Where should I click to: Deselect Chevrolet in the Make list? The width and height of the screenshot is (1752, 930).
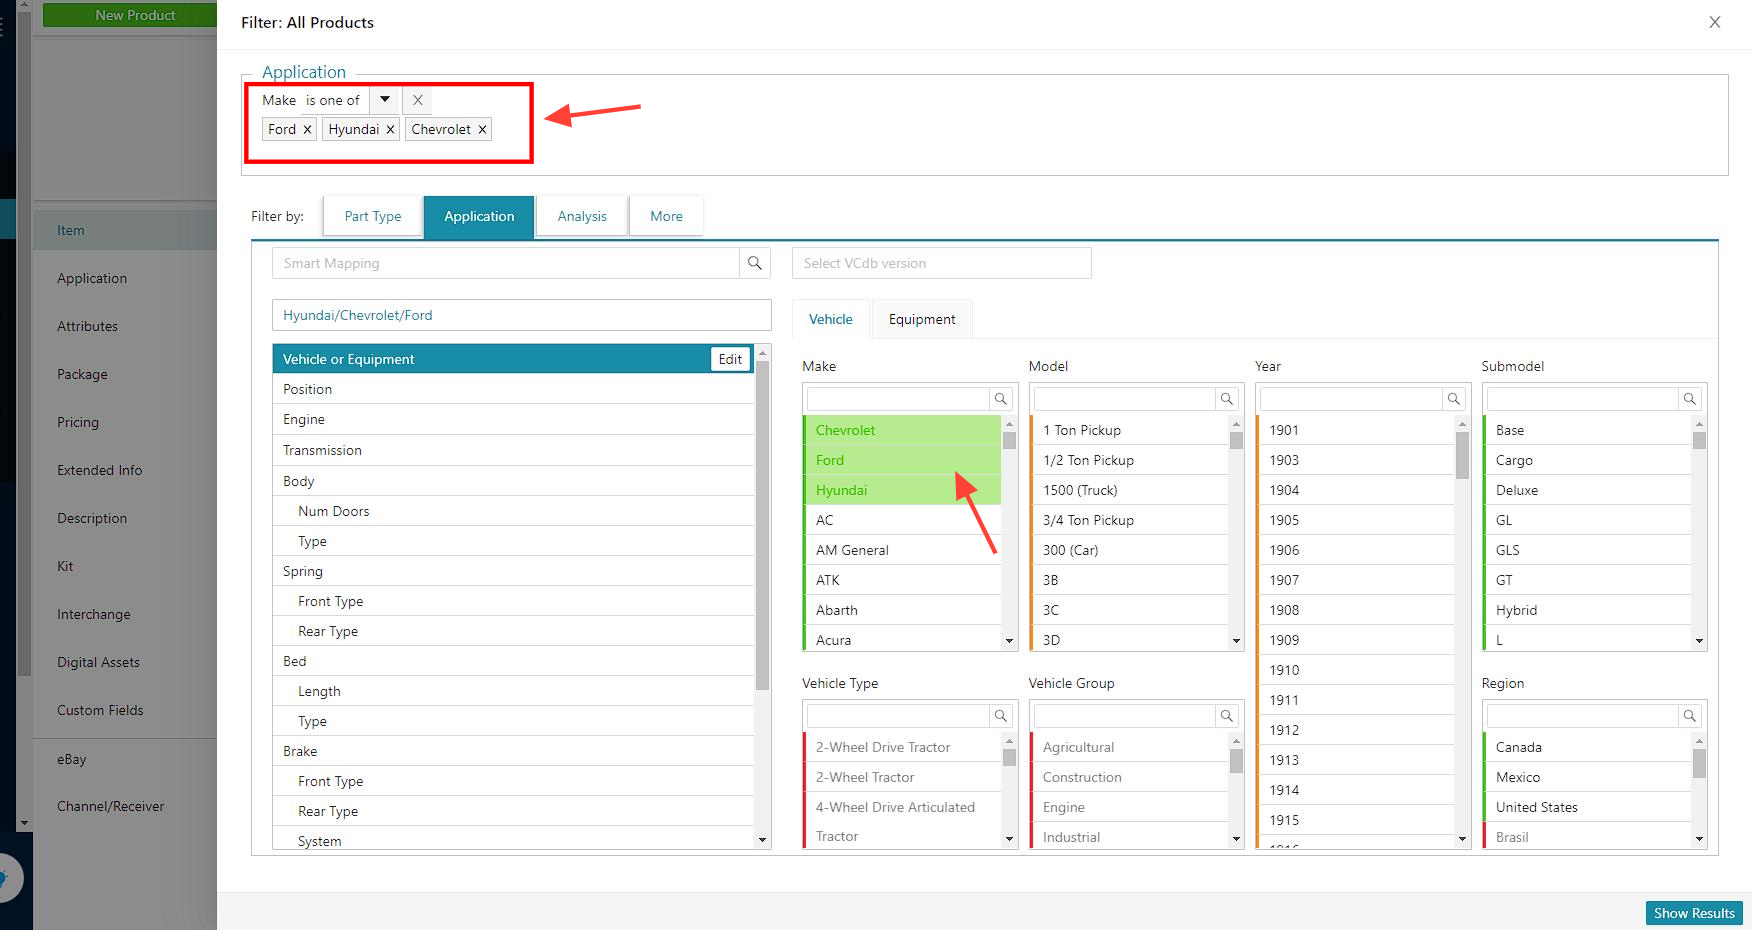pos(901,430)
